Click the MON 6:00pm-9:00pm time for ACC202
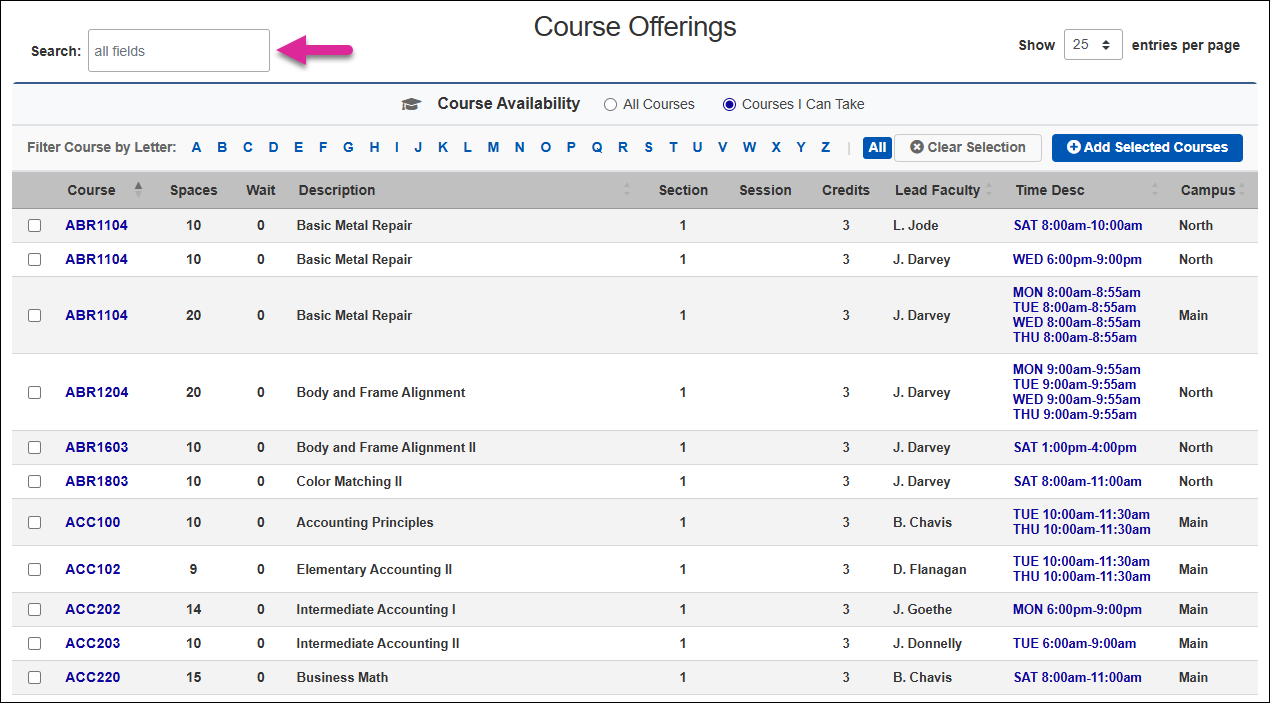Viewport: 1270px width, 703px height. point(1077,609)
